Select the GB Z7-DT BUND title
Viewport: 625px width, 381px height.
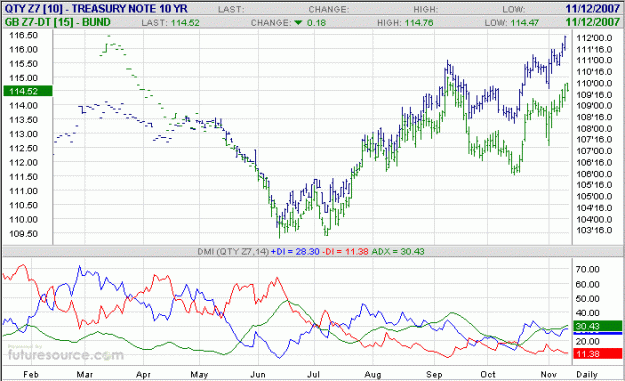click(x=57, y=22)
